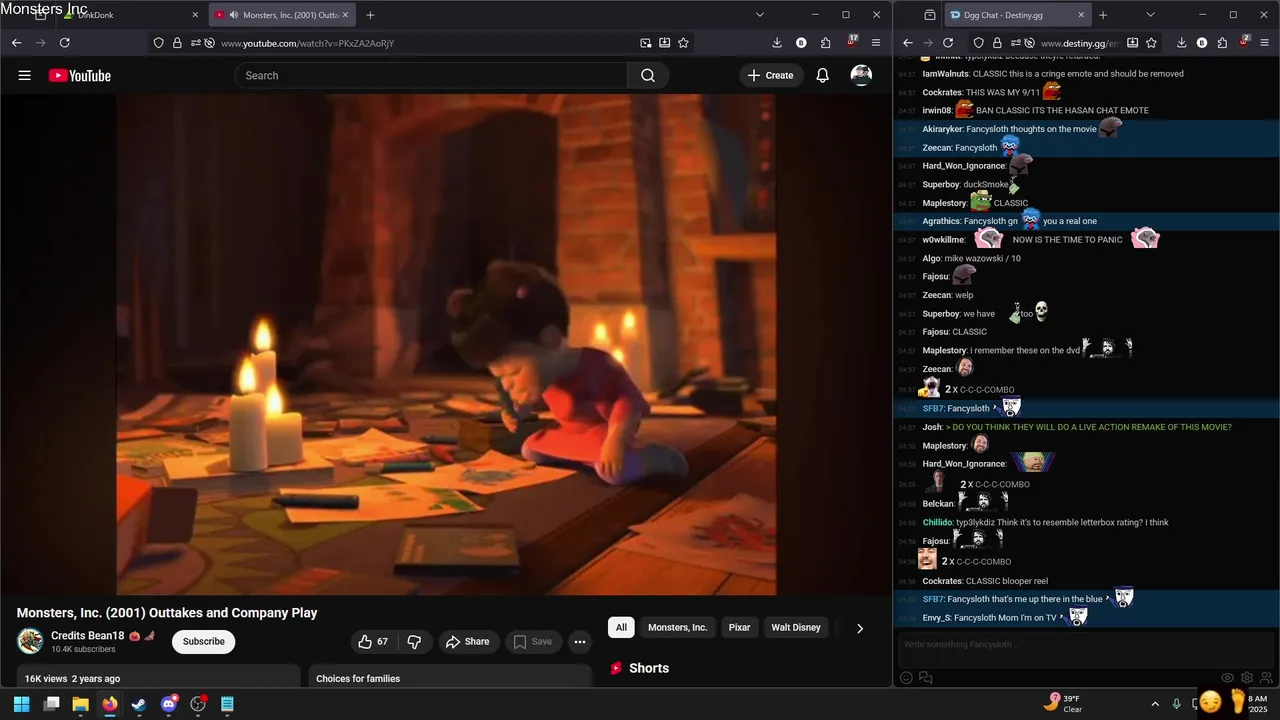Viewport: 1280px width, 720px height.
Task: Like the Monsters, Inc. video
Action: click(x=373, y=641)
